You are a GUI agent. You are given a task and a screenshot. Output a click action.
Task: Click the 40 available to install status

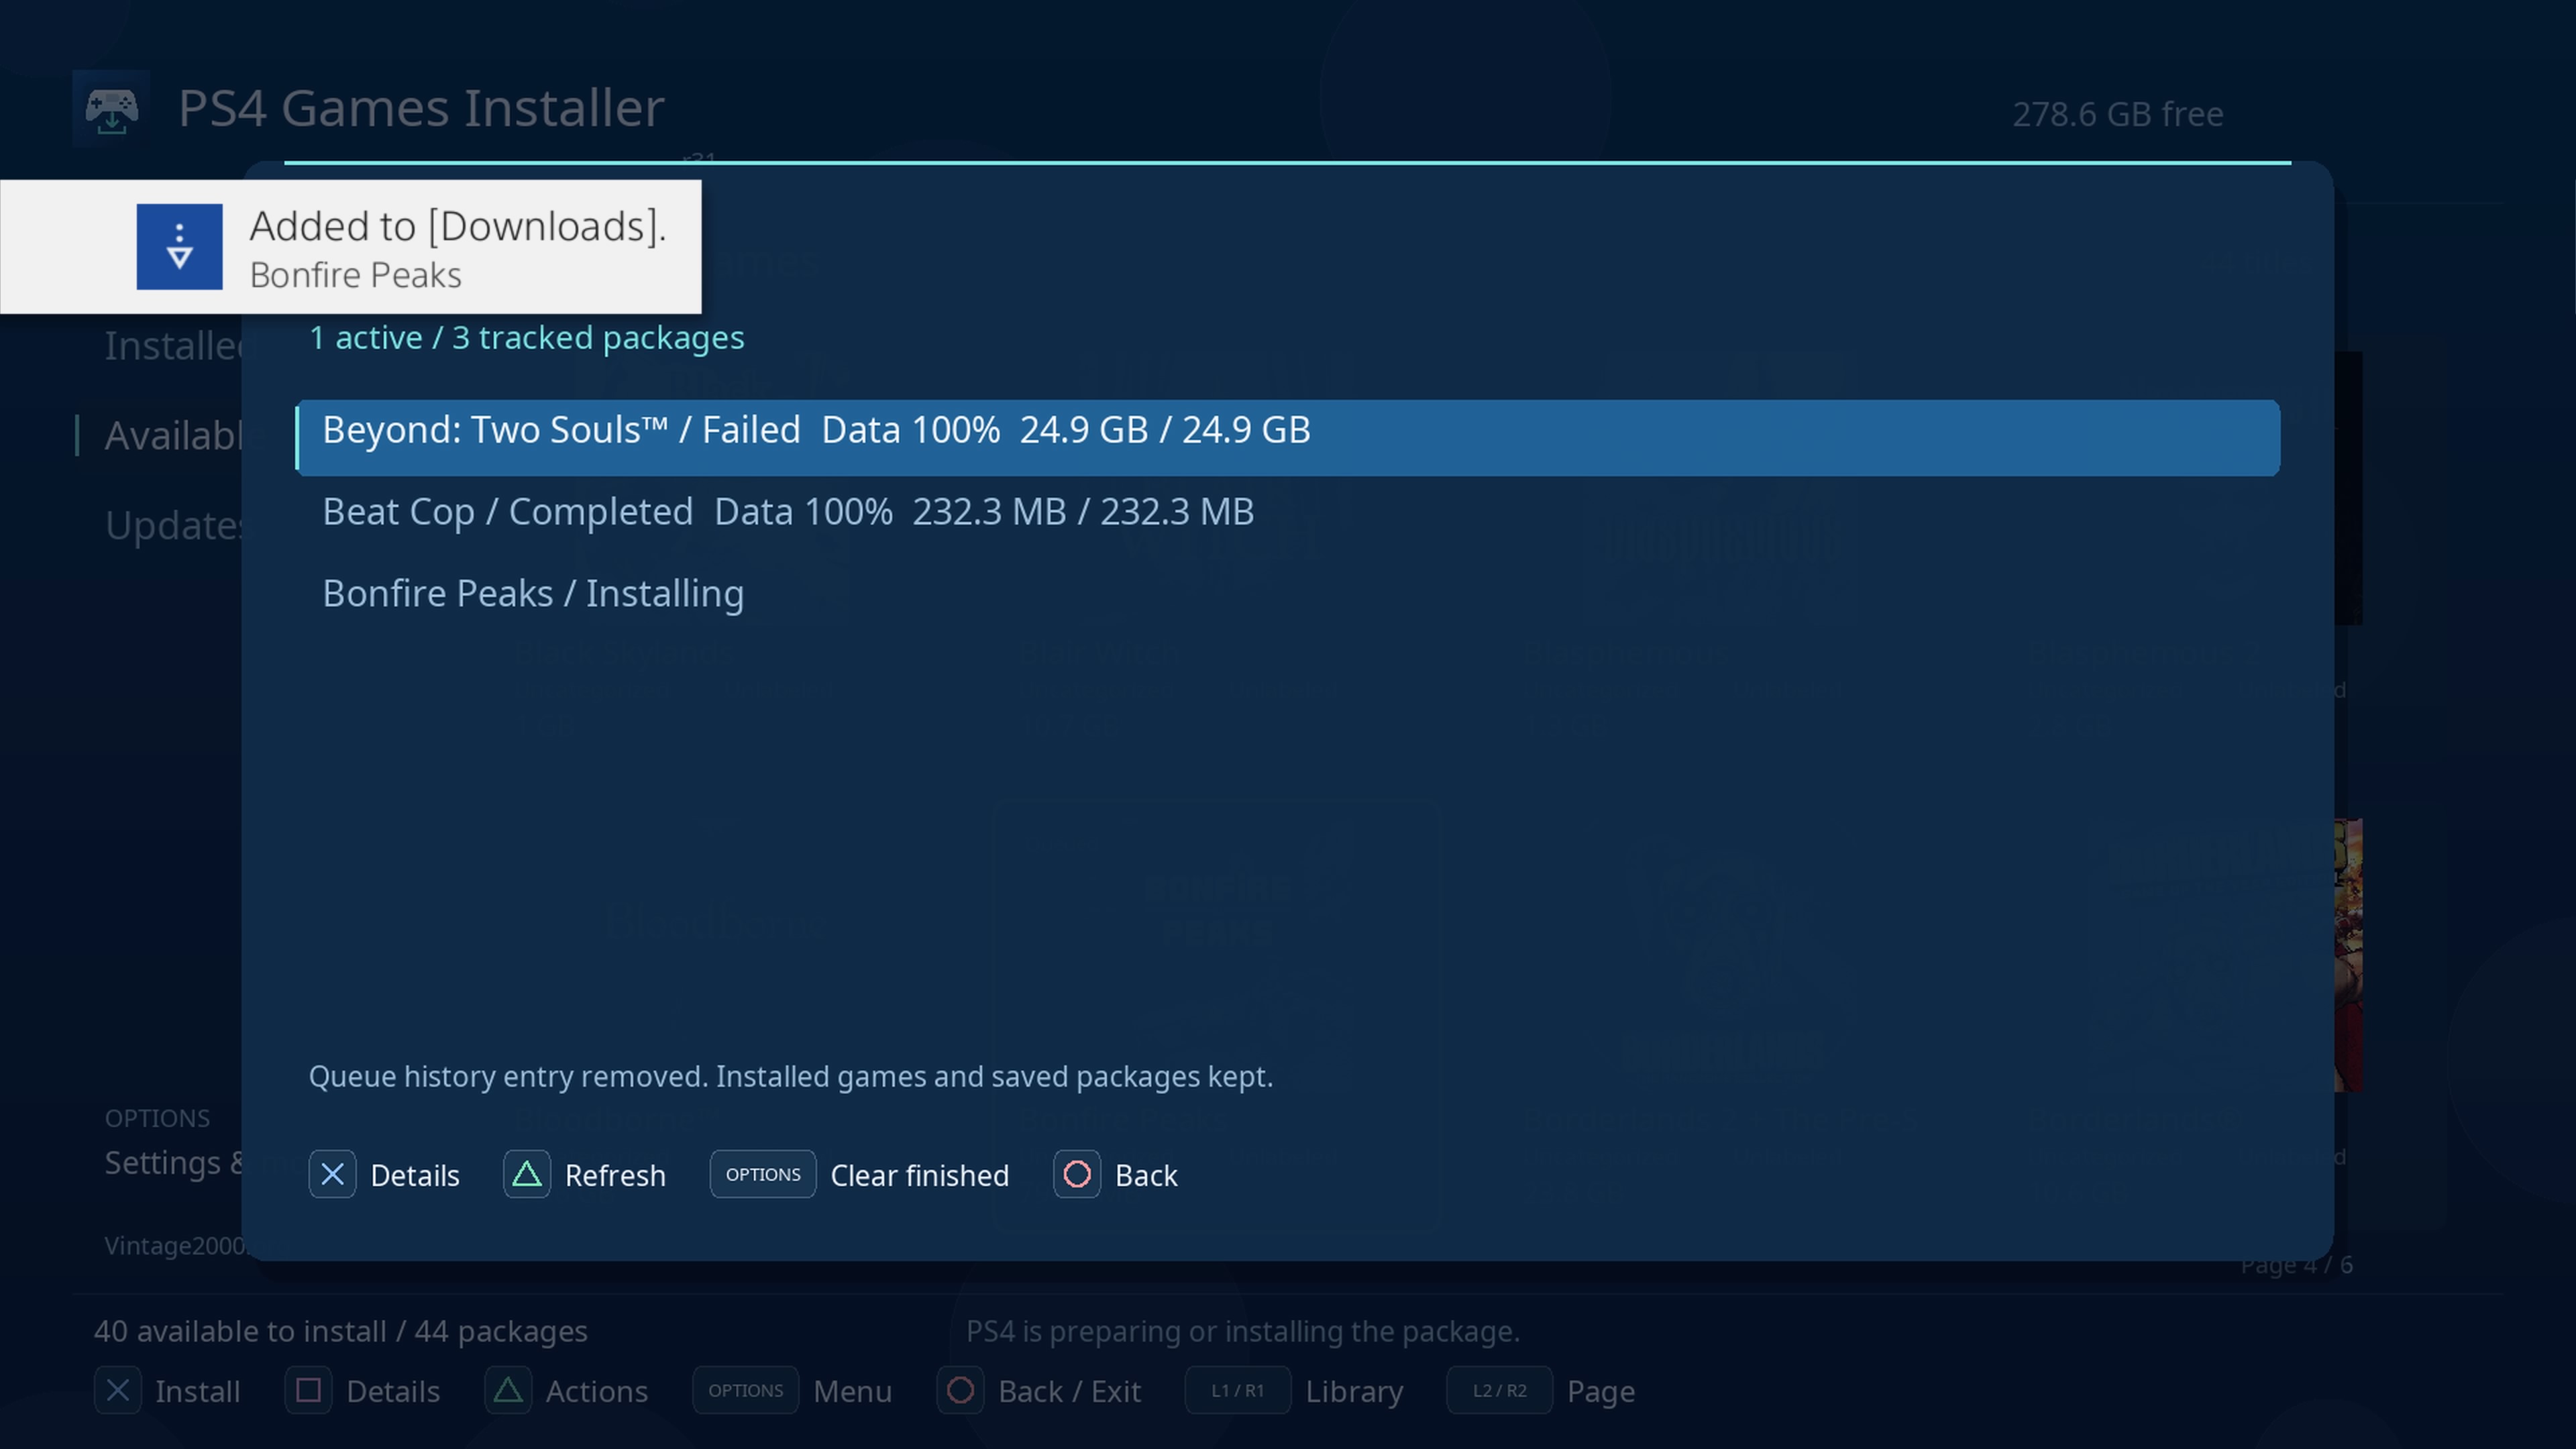click(341, 1332)
